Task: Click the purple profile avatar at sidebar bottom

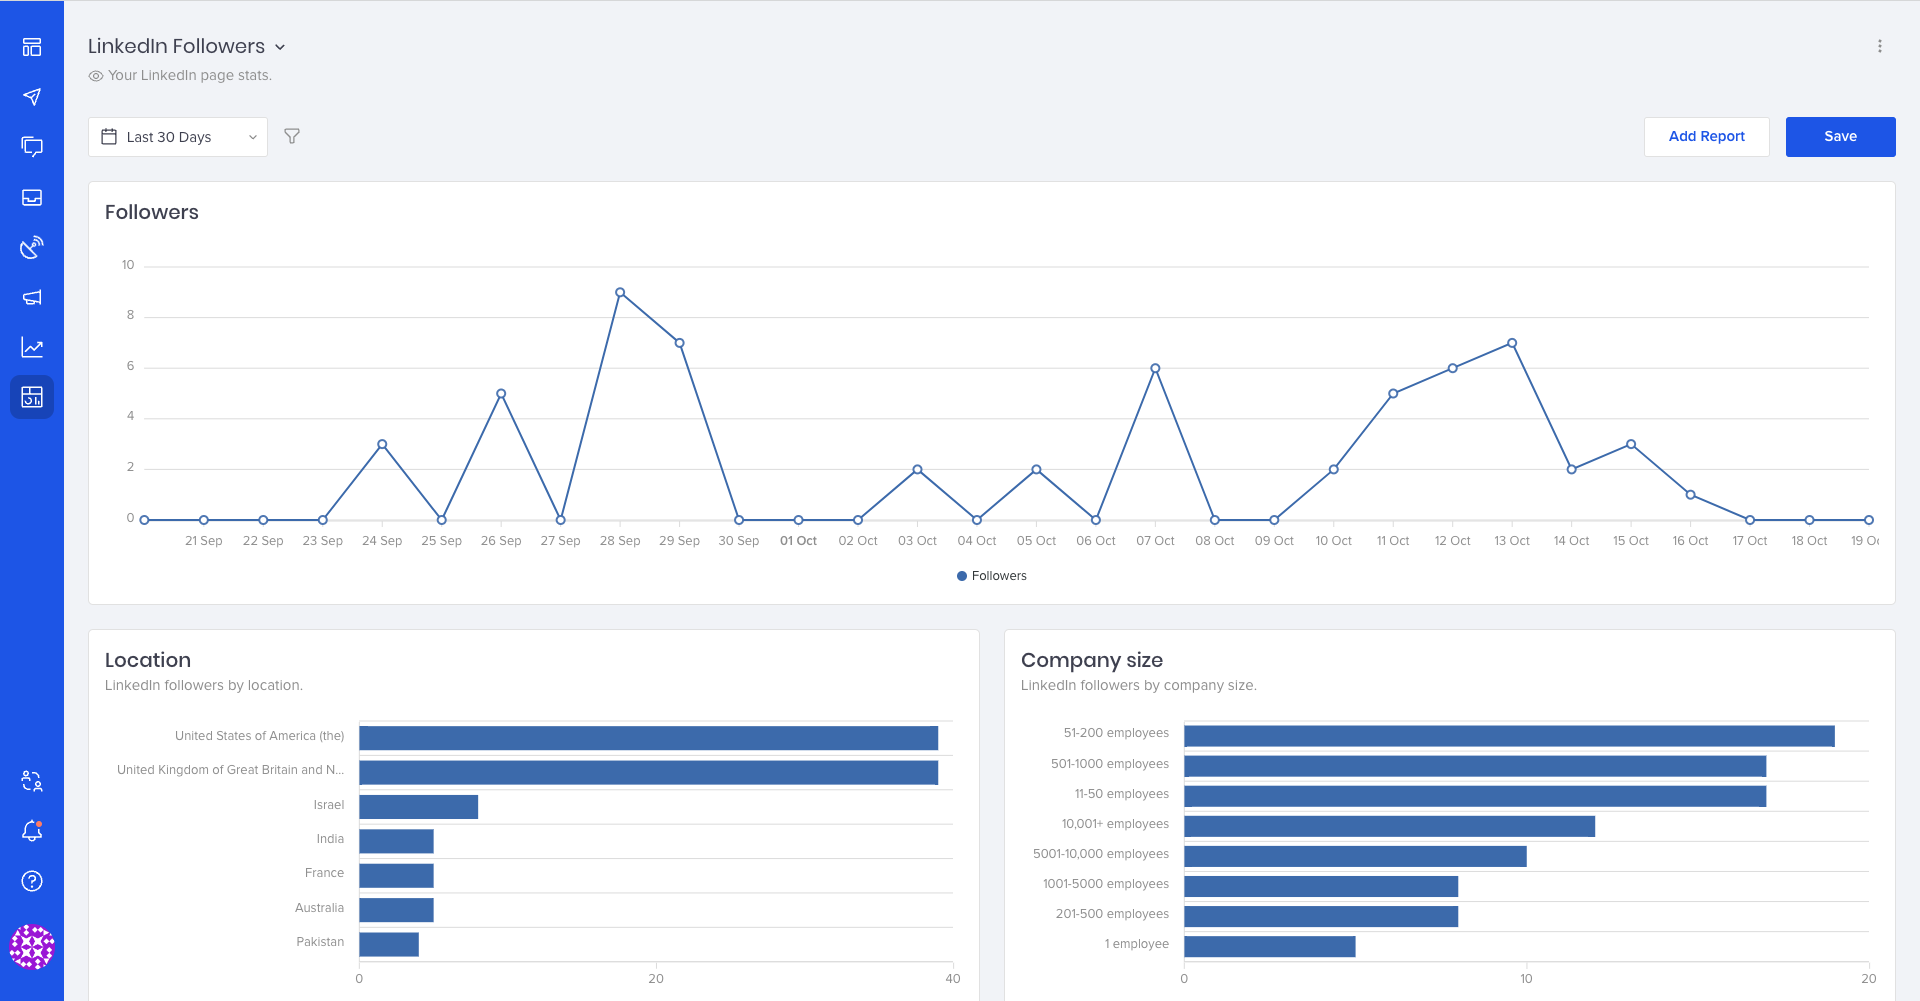Action: click(x=32, y=947)
